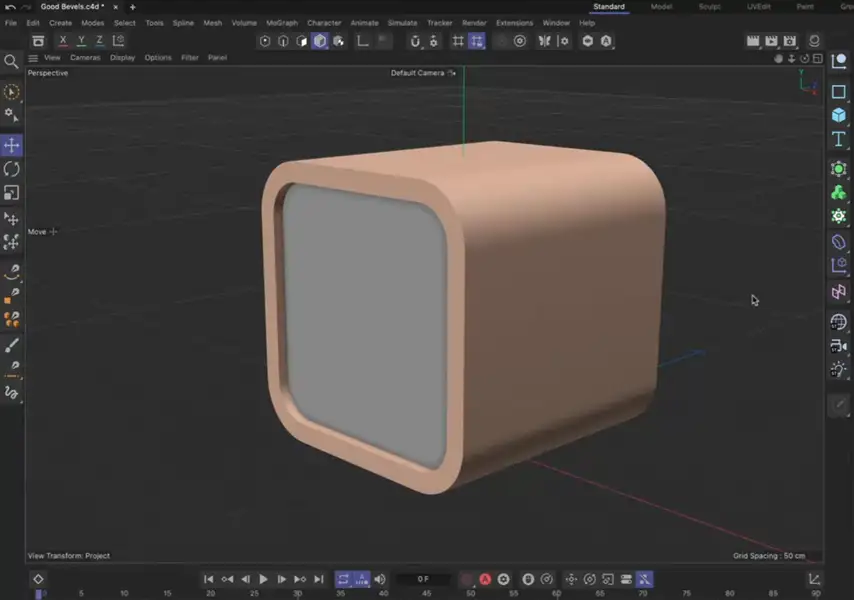Click the Cube primitive icon

click(x=839, y=115)
